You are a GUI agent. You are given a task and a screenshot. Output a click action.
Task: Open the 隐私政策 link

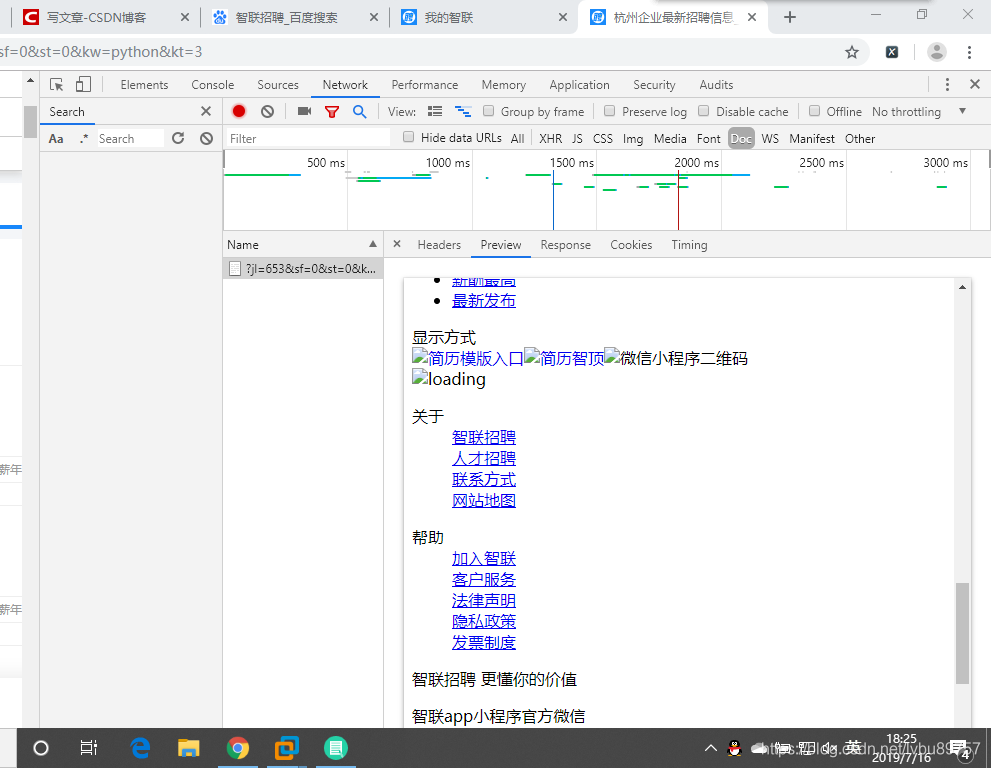coord(483,621)
